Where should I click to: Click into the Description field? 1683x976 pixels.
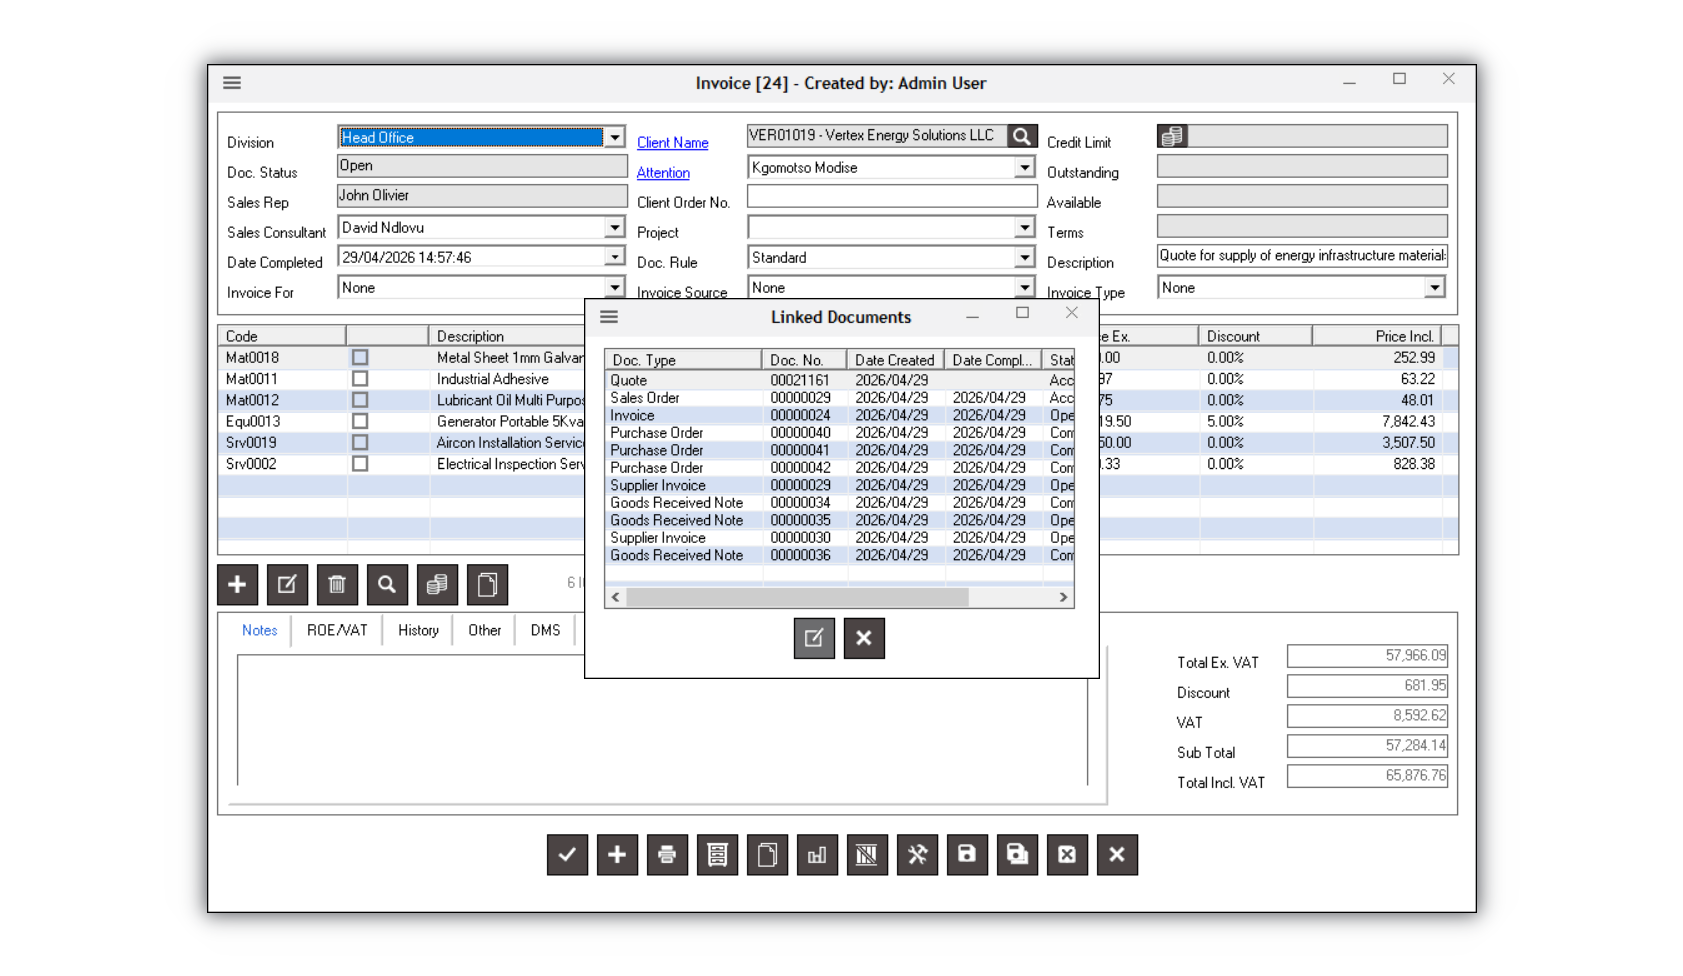(1302, 256)
